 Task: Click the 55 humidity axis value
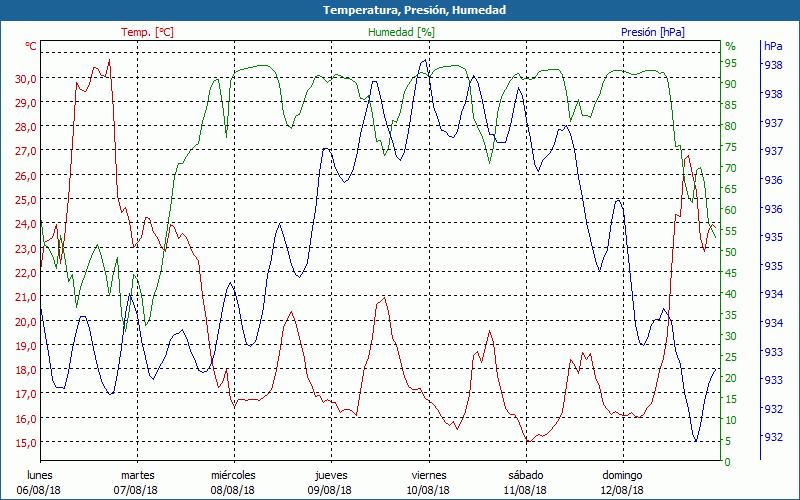[731, 231]
